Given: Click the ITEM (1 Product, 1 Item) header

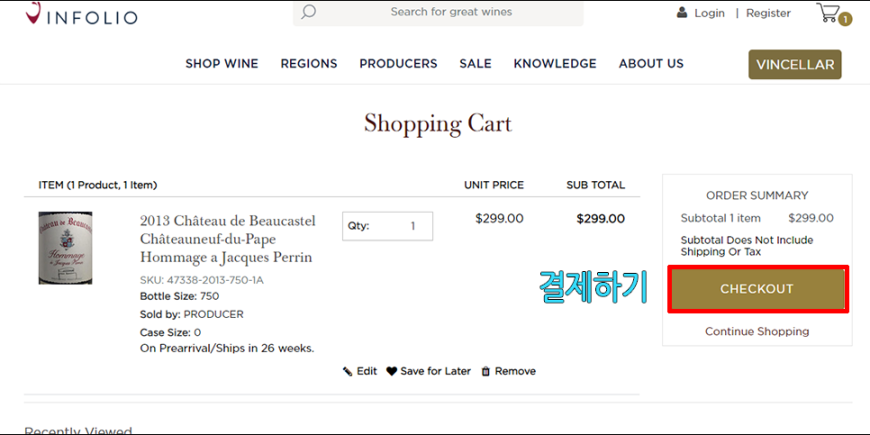Looking at the screenshot, I should [98, 185].
